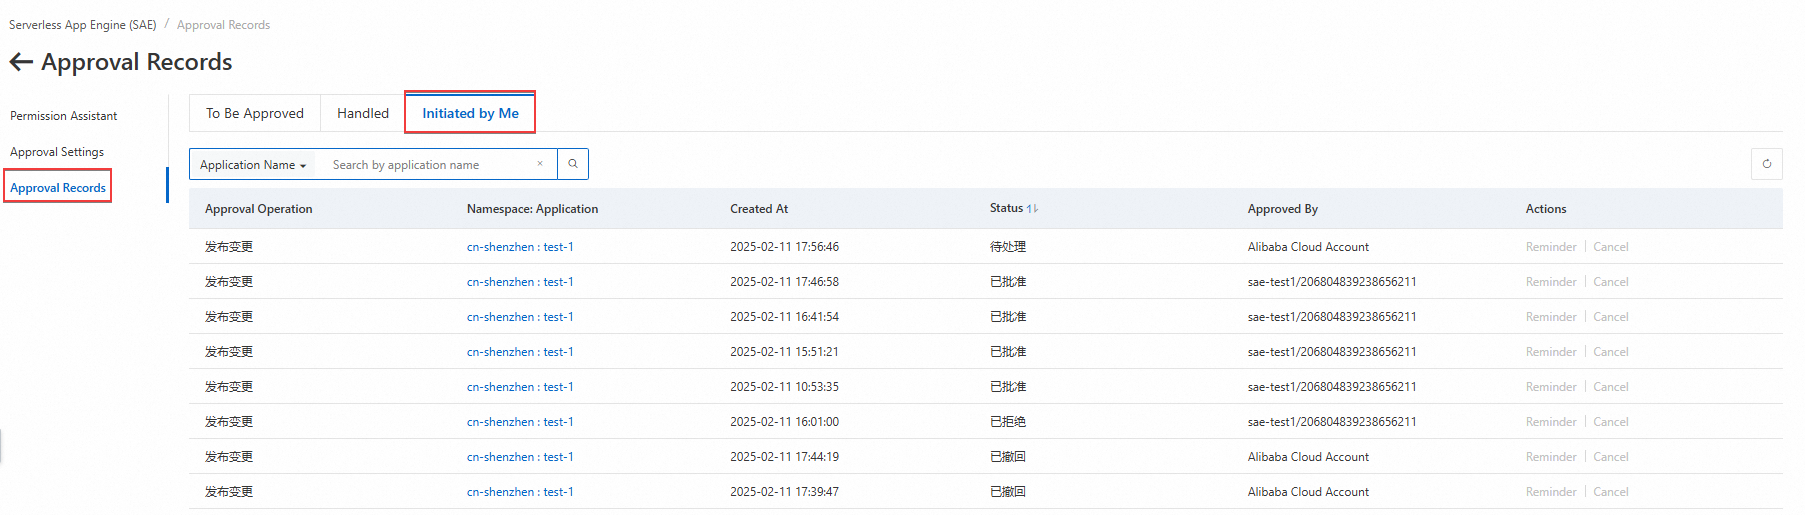Click Cancel for the 16:41:54 record

[x=1611, y=317]
